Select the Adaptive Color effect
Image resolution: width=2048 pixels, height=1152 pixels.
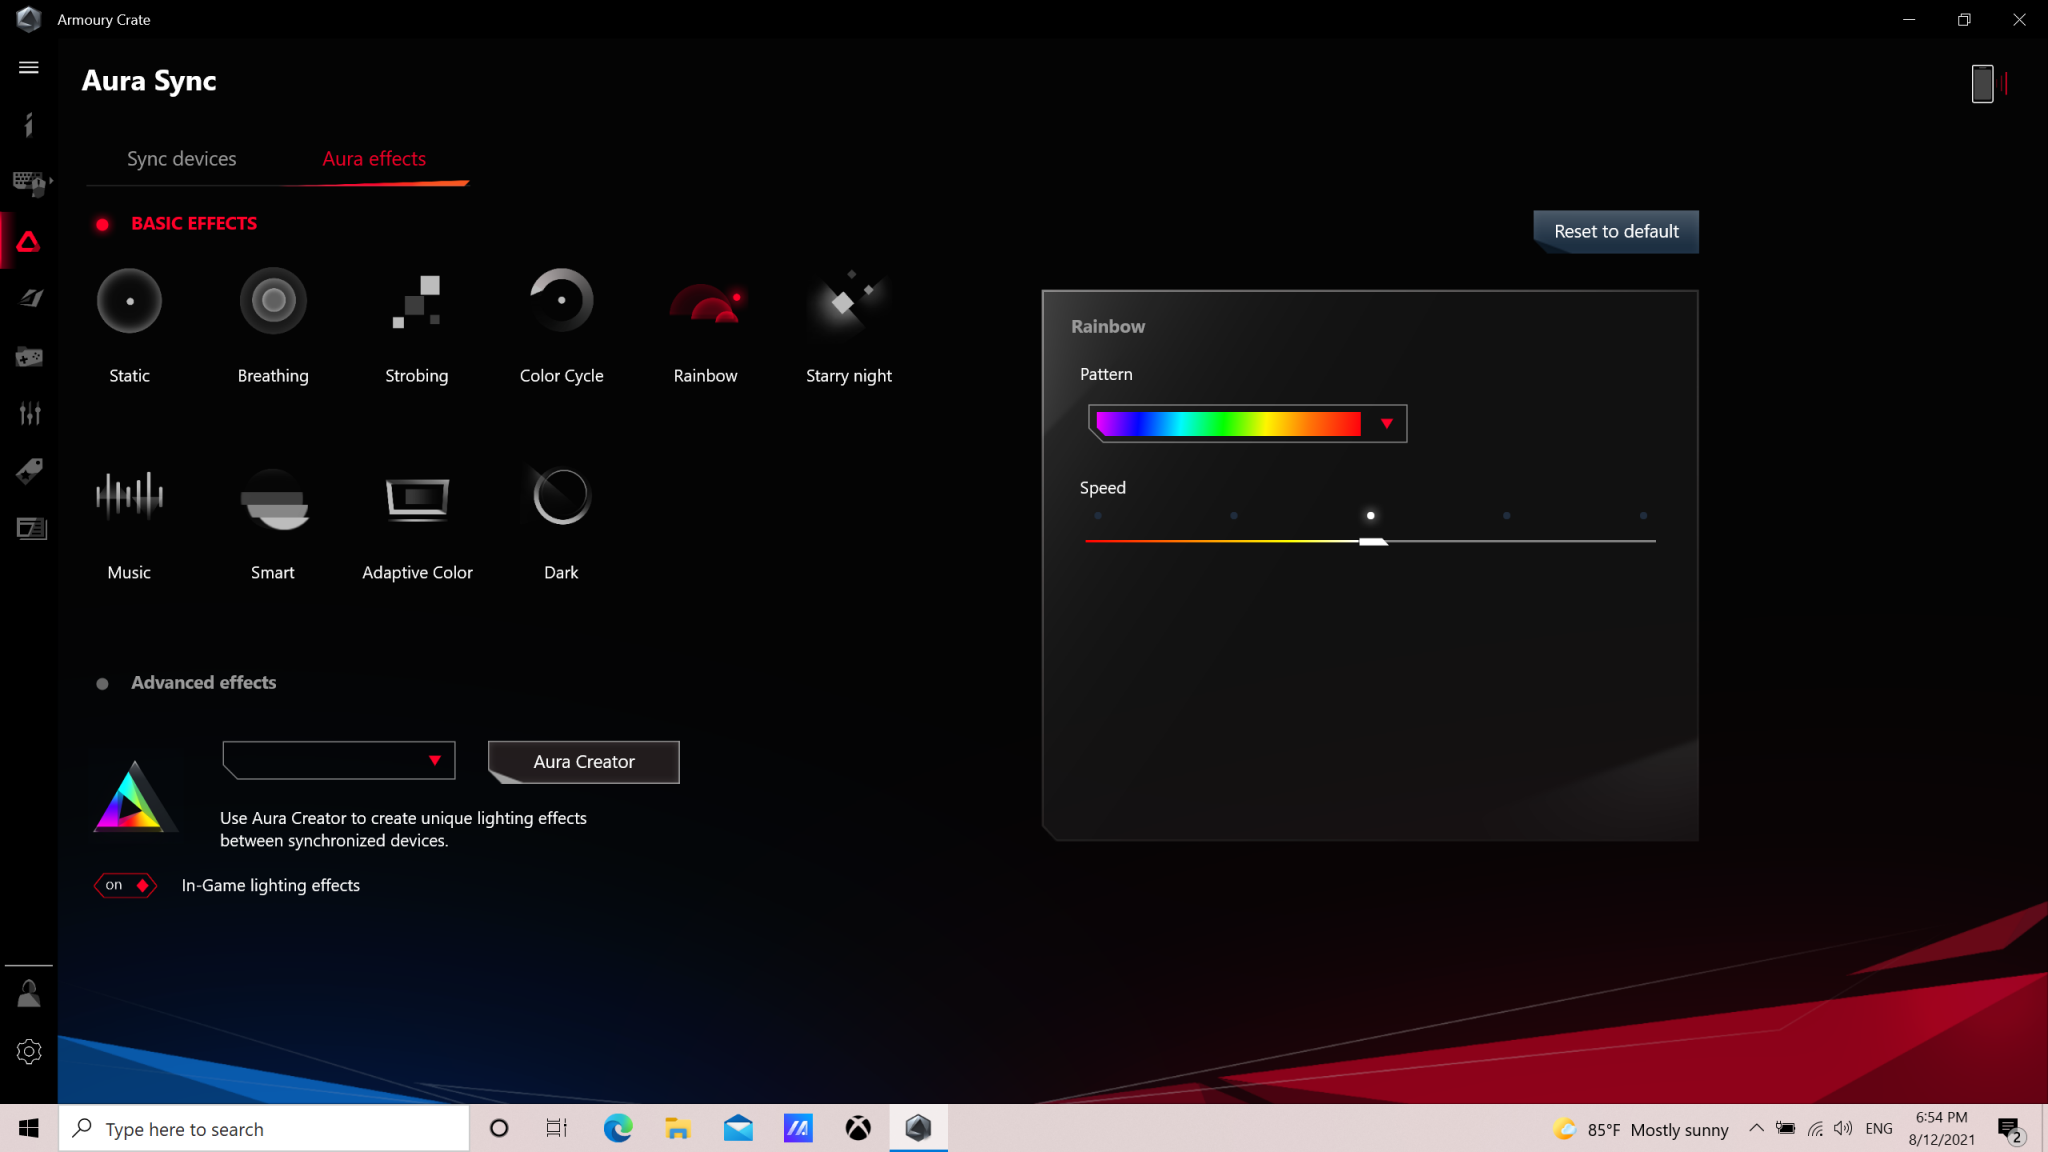click(417, 498)
